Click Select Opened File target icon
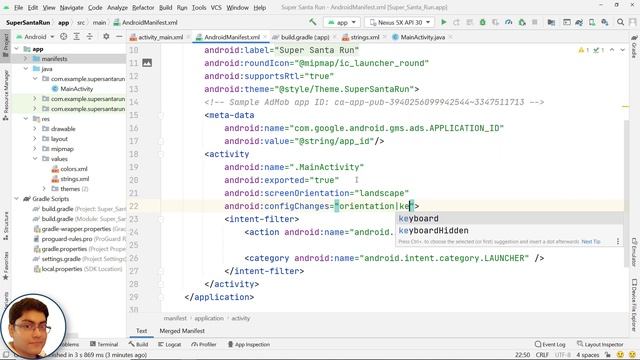This screenshot has width=640, height=360. pyautogui.click(x=64, y=37)
